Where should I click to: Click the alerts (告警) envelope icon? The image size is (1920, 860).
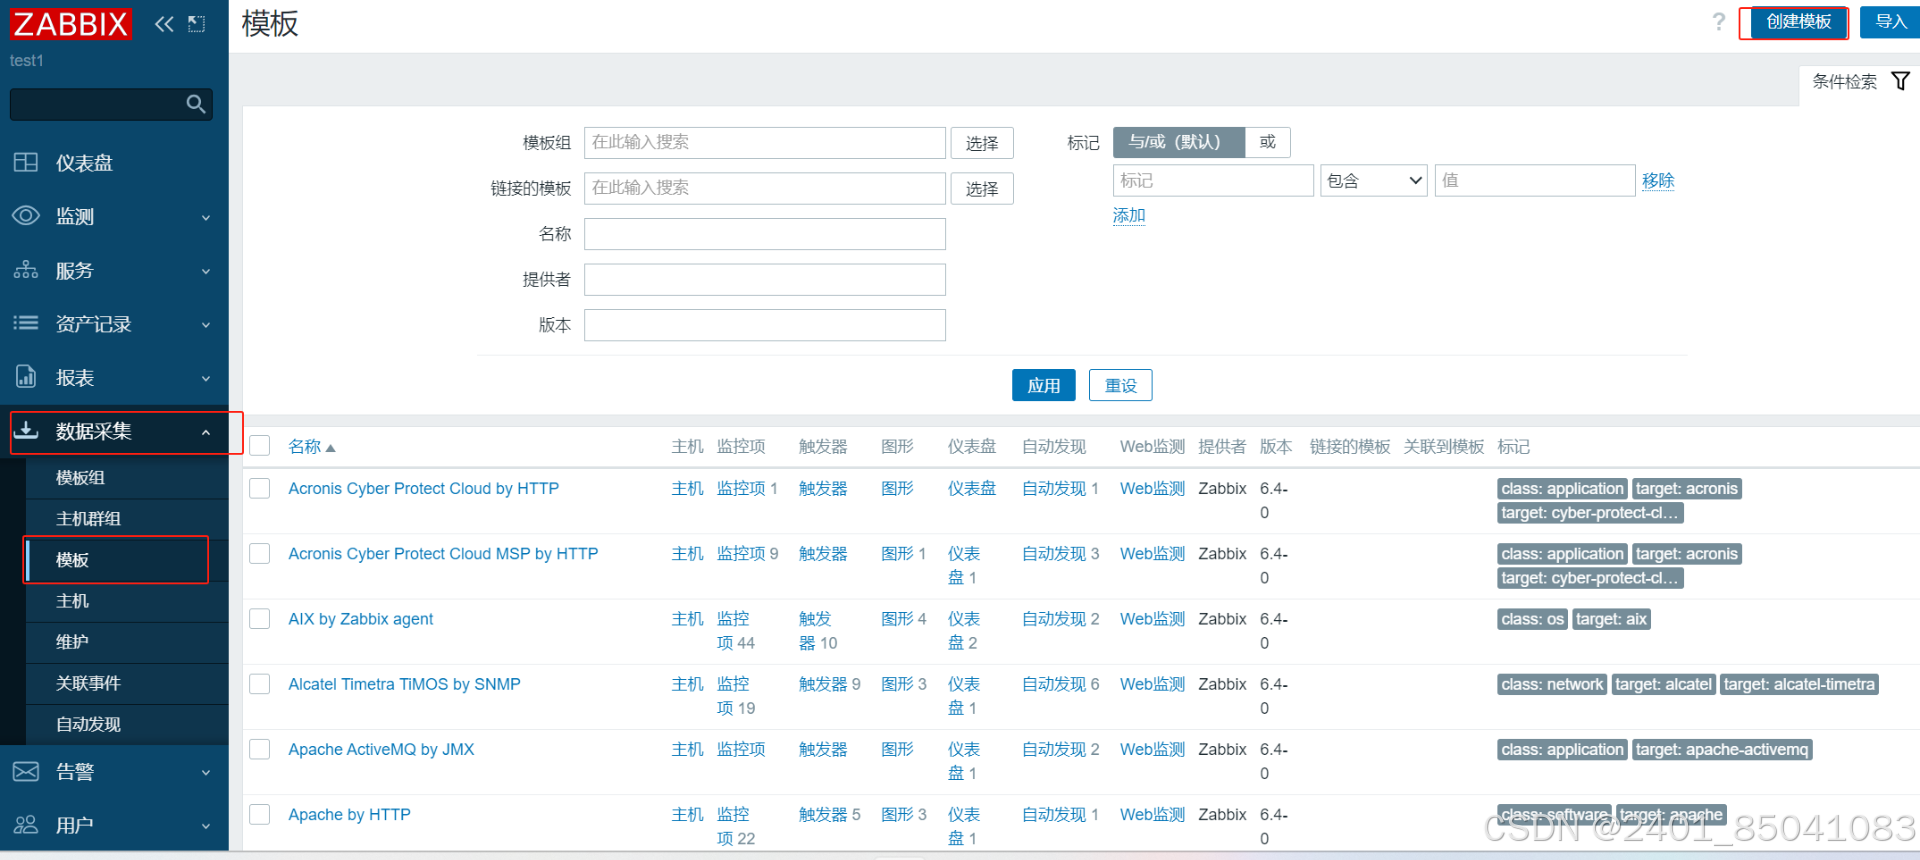(26, 771)
